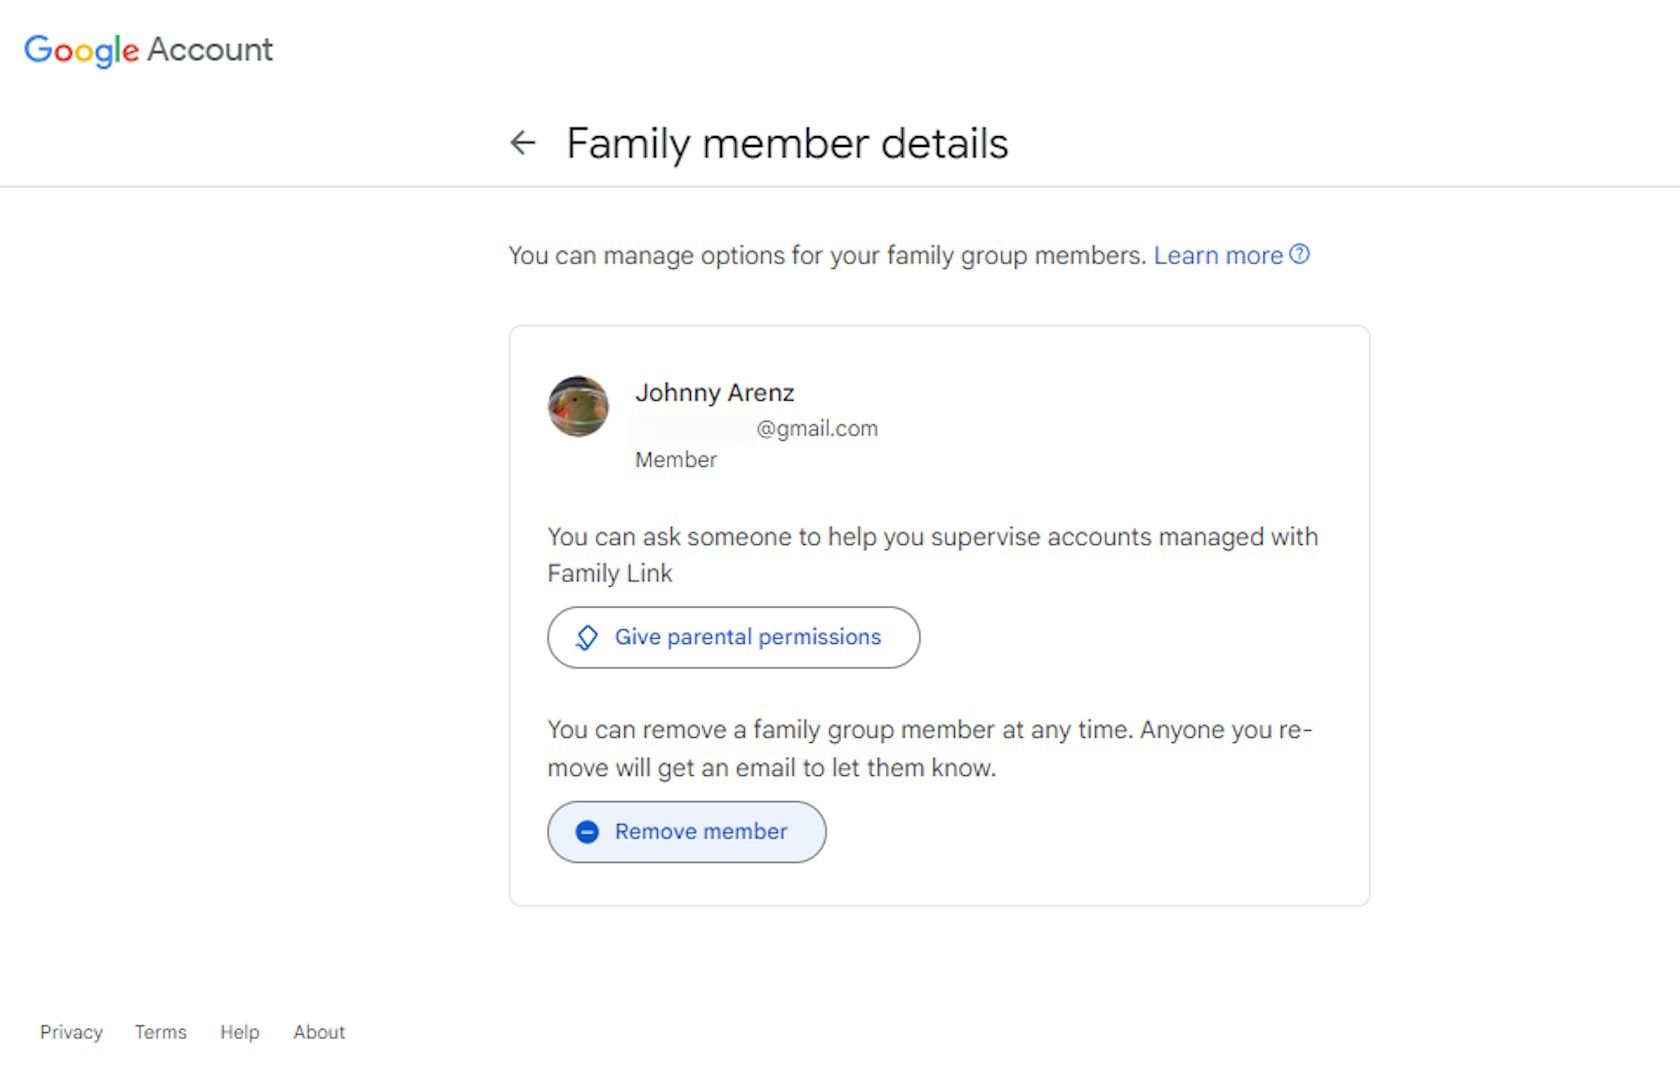Viewport: 1680px width, 1070px height.
Task: Click the question mark help icon
Action: coord(1299,254)
